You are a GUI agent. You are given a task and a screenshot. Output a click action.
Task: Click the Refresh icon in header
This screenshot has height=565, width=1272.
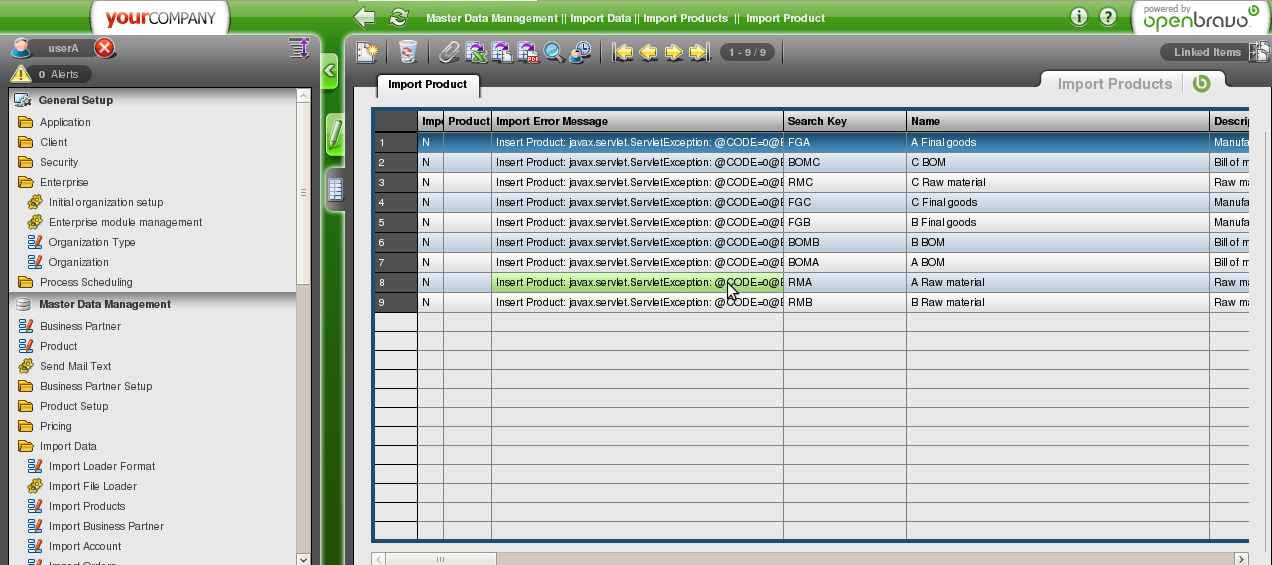[x=399, y=17]
